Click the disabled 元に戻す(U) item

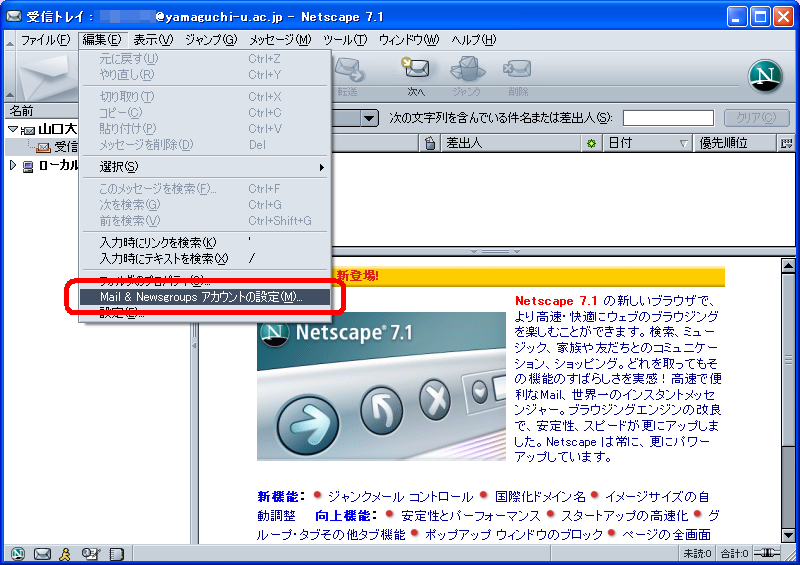205,59
